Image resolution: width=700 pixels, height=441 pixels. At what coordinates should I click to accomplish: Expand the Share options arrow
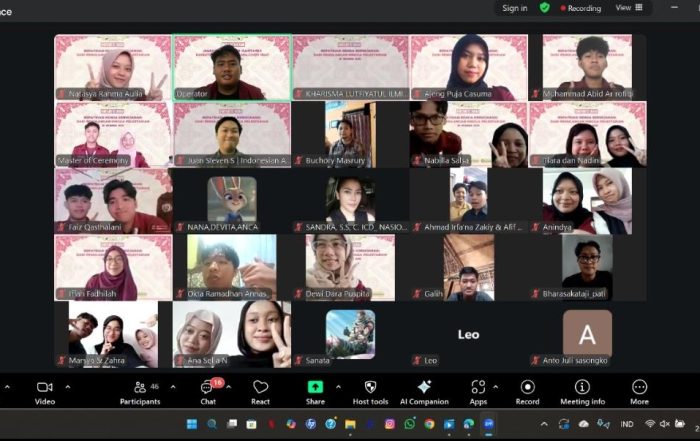(338, 386)
